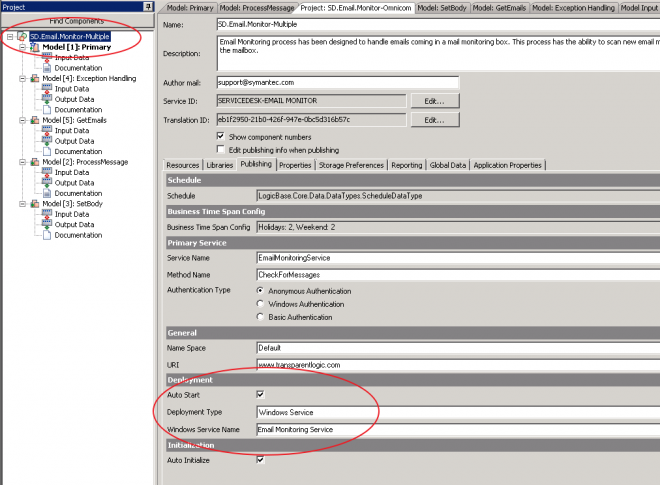The height and width of the screenshot is (485, 660).
Task: Toggle Show component numbers checkbox
Action: coord(220,136)
